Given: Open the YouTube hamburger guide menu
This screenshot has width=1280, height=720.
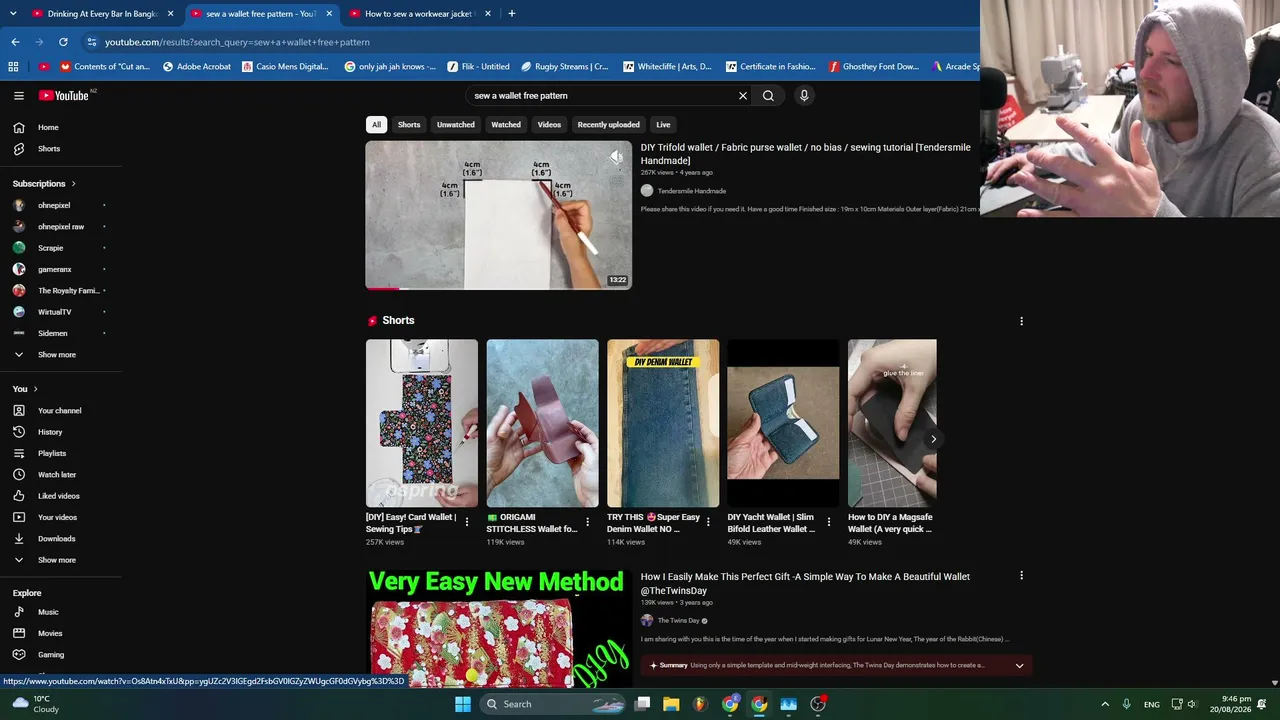Looking at the screenshot, I should [x=19, y=96].
